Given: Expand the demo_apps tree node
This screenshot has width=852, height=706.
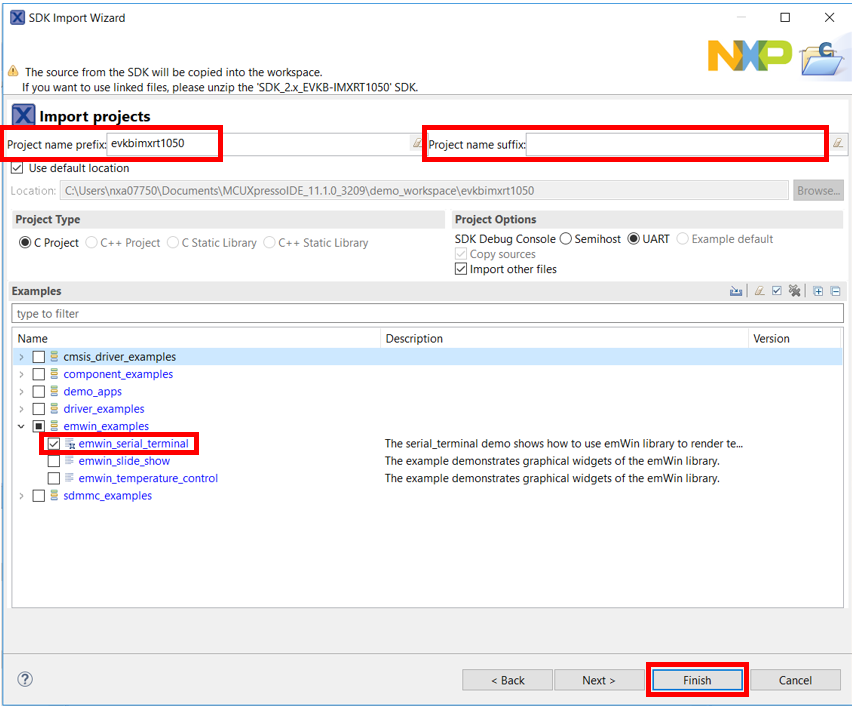Looking at the screenshot, I should [x=21, y=392].
